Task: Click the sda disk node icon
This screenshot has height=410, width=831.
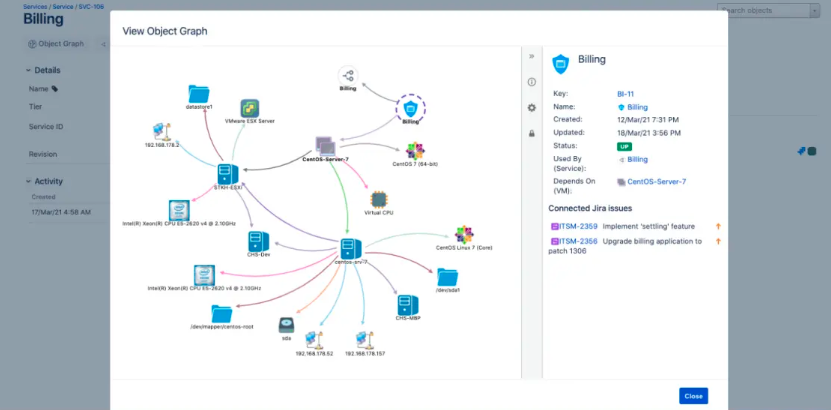Action: click(x=286, y=325)
